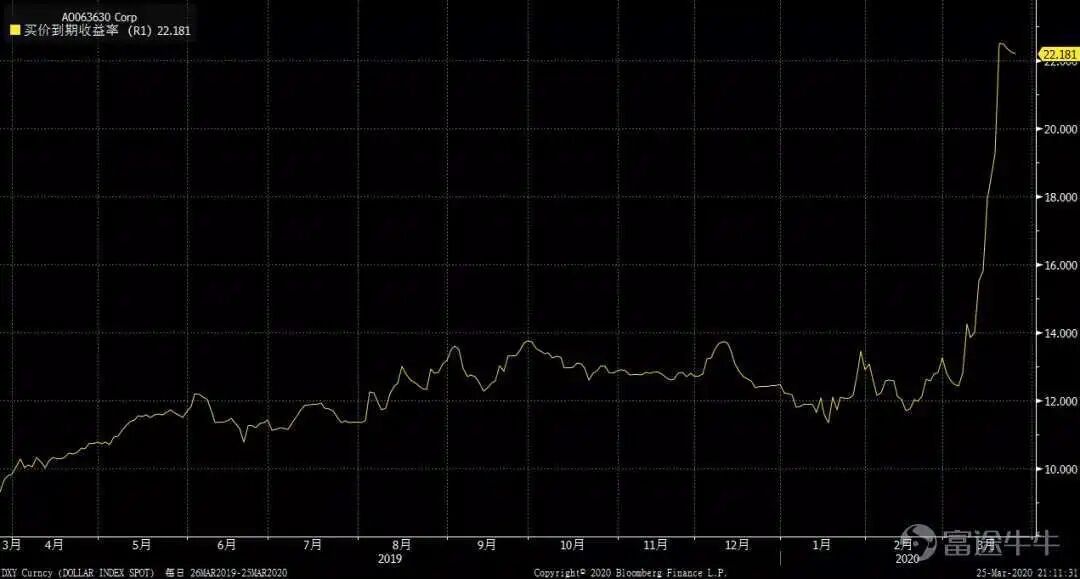Click the yellow 22.181 last-price tag
This screenshot has height=579, width=1080.
click(x=1059, y=54)
